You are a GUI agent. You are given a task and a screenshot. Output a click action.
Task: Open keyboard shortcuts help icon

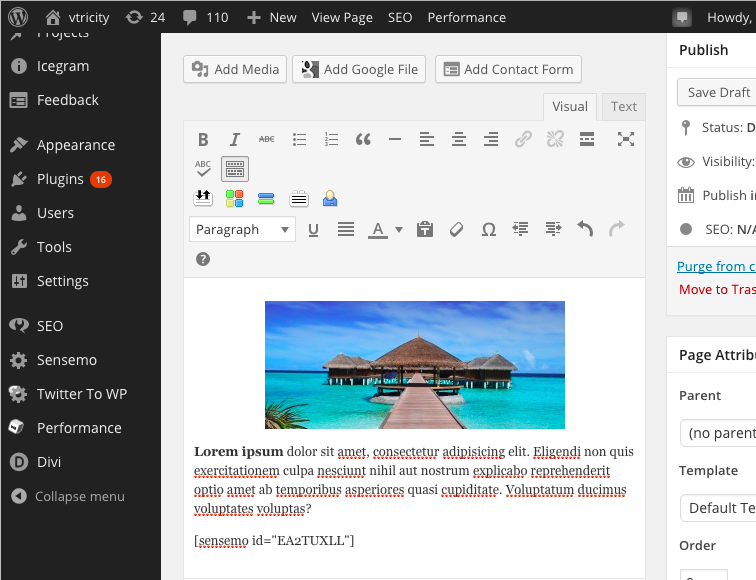203,259
